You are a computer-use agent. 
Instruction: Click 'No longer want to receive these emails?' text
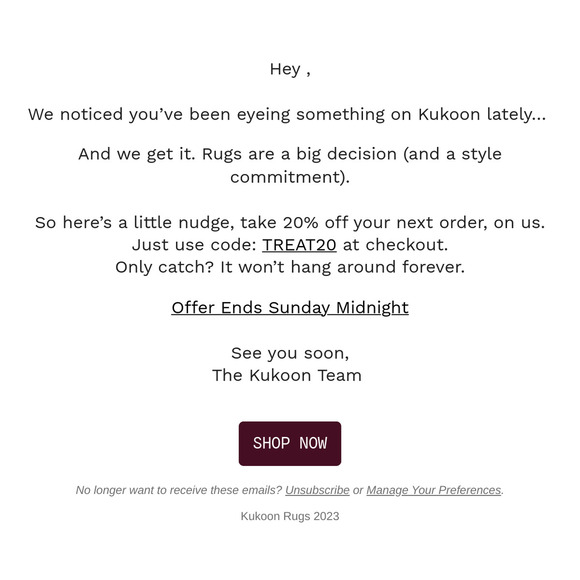point(179,490)
